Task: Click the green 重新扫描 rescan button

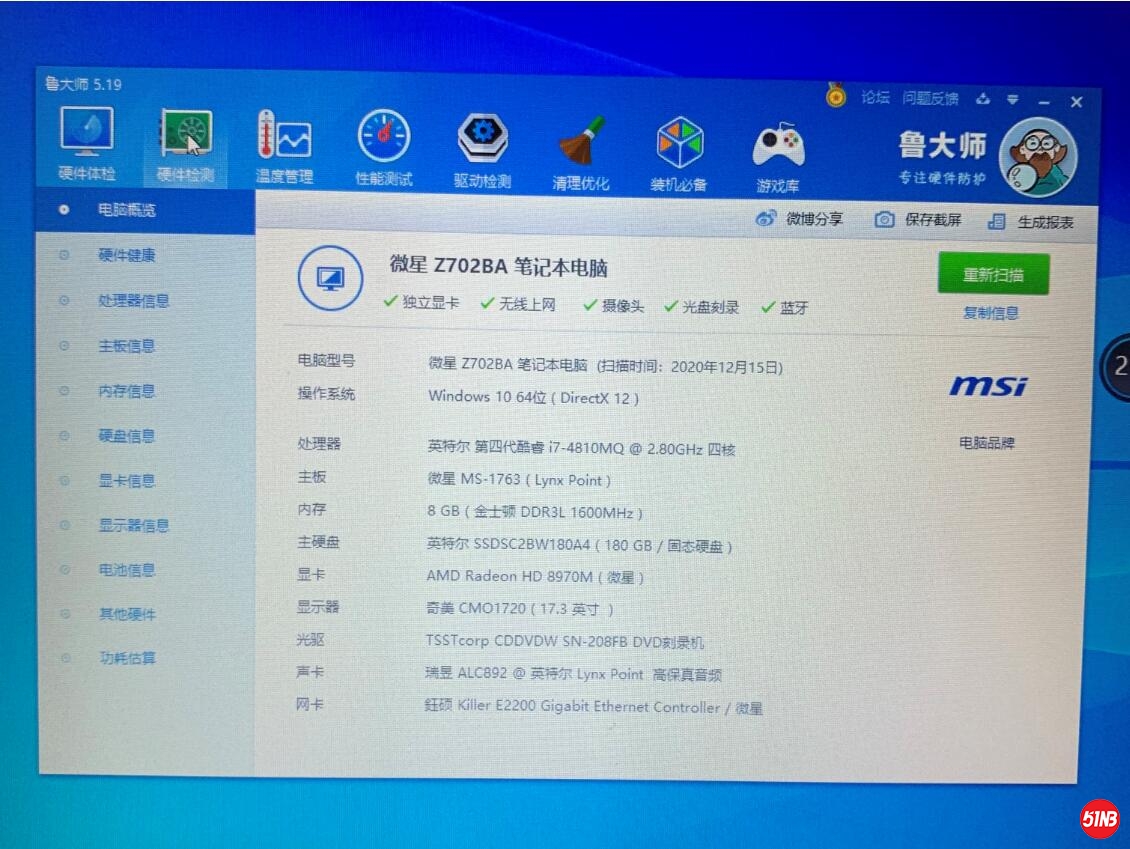Action: [993, 274]
